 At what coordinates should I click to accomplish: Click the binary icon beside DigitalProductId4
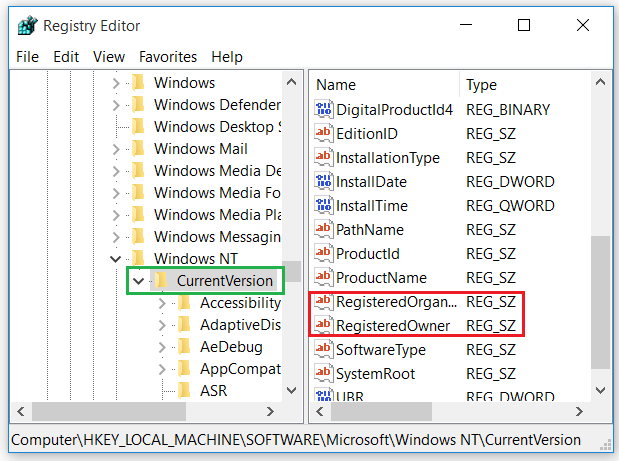point(324,109)
